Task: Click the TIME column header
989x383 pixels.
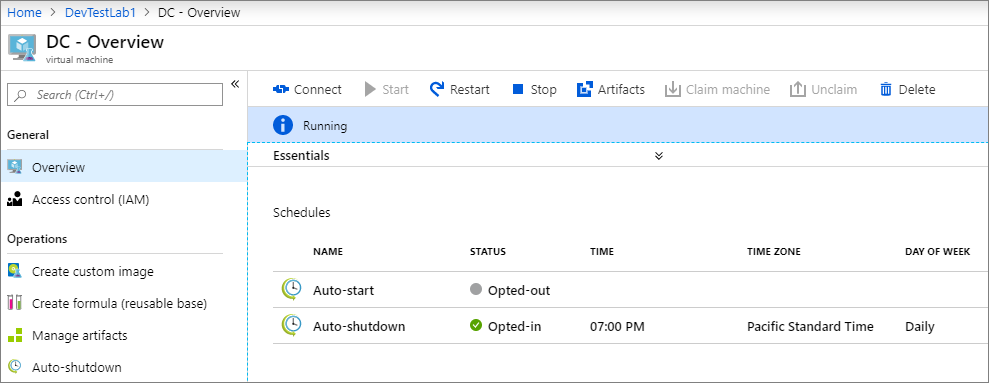Action: 602,251
